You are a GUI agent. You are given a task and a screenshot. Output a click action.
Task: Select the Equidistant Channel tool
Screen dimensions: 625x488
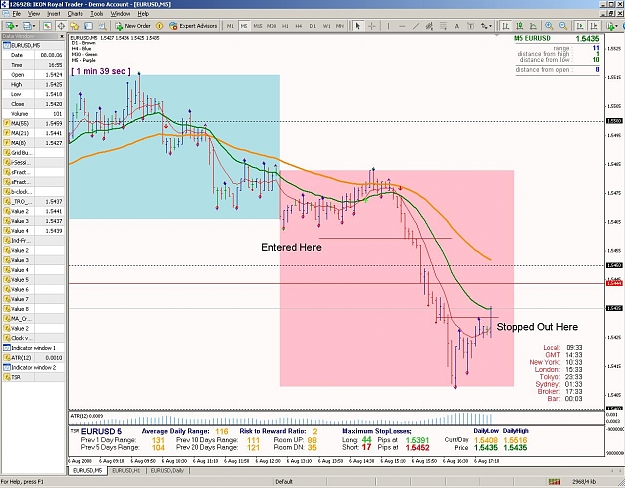429,26
